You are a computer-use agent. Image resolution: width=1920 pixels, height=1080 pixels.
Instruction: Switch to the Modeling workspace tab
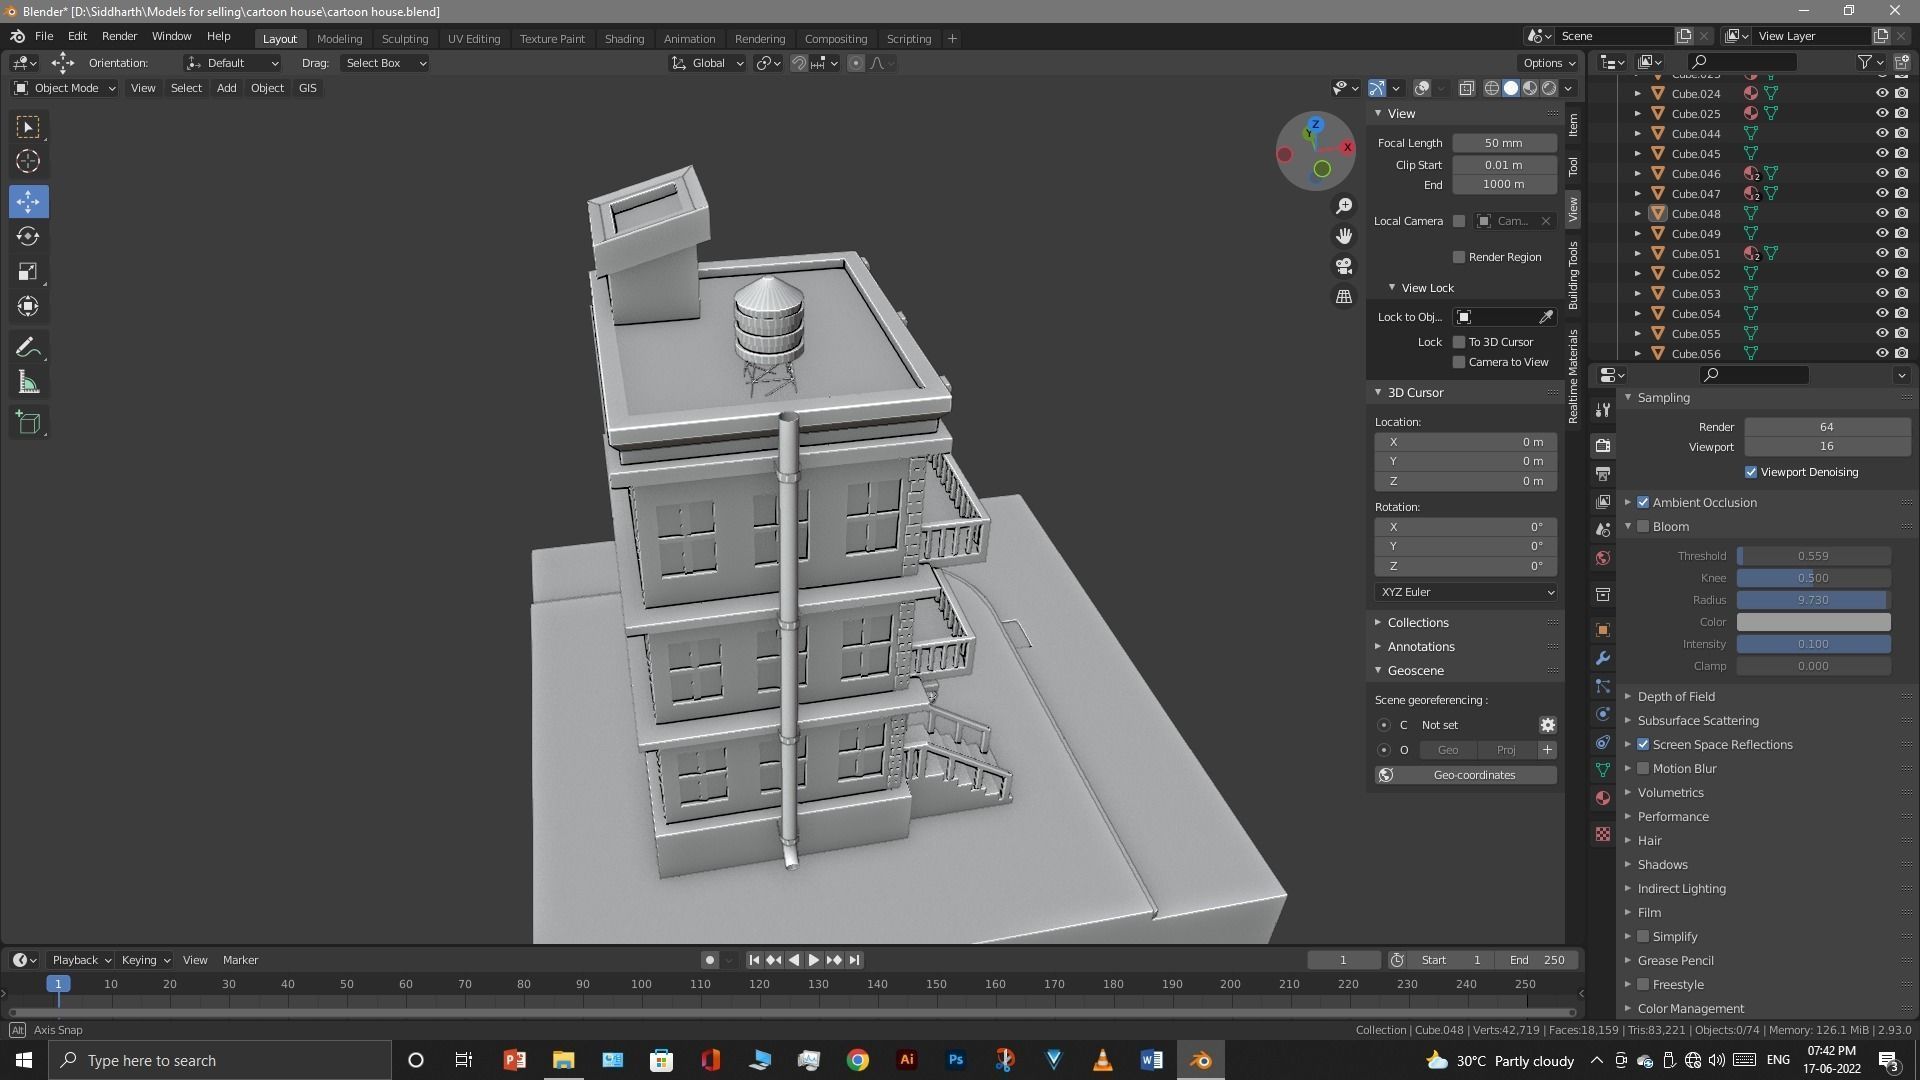click(x=339, y=39)
